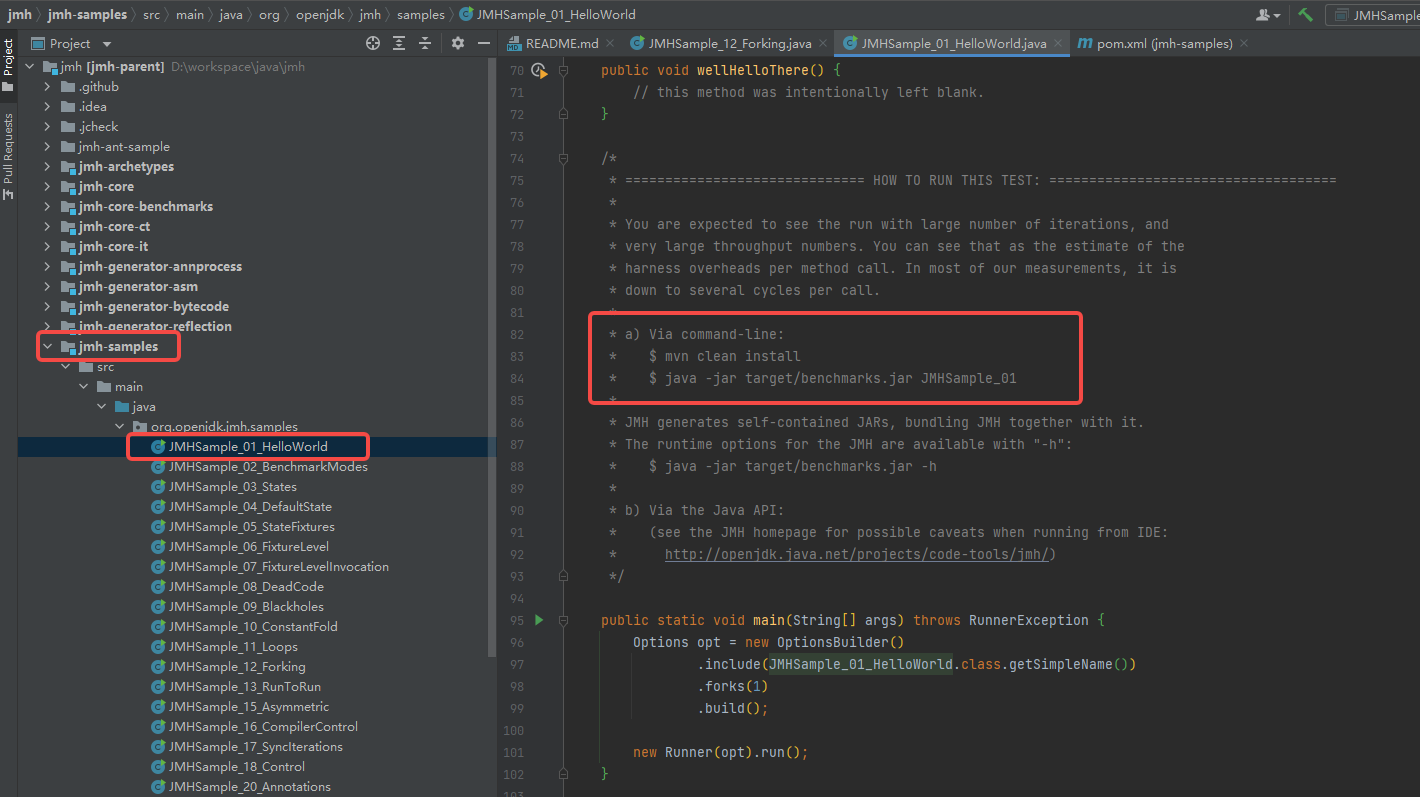1420x797 pixels.
Task: Hide the Project tool window with minus icon
Action: coord(484,43)
